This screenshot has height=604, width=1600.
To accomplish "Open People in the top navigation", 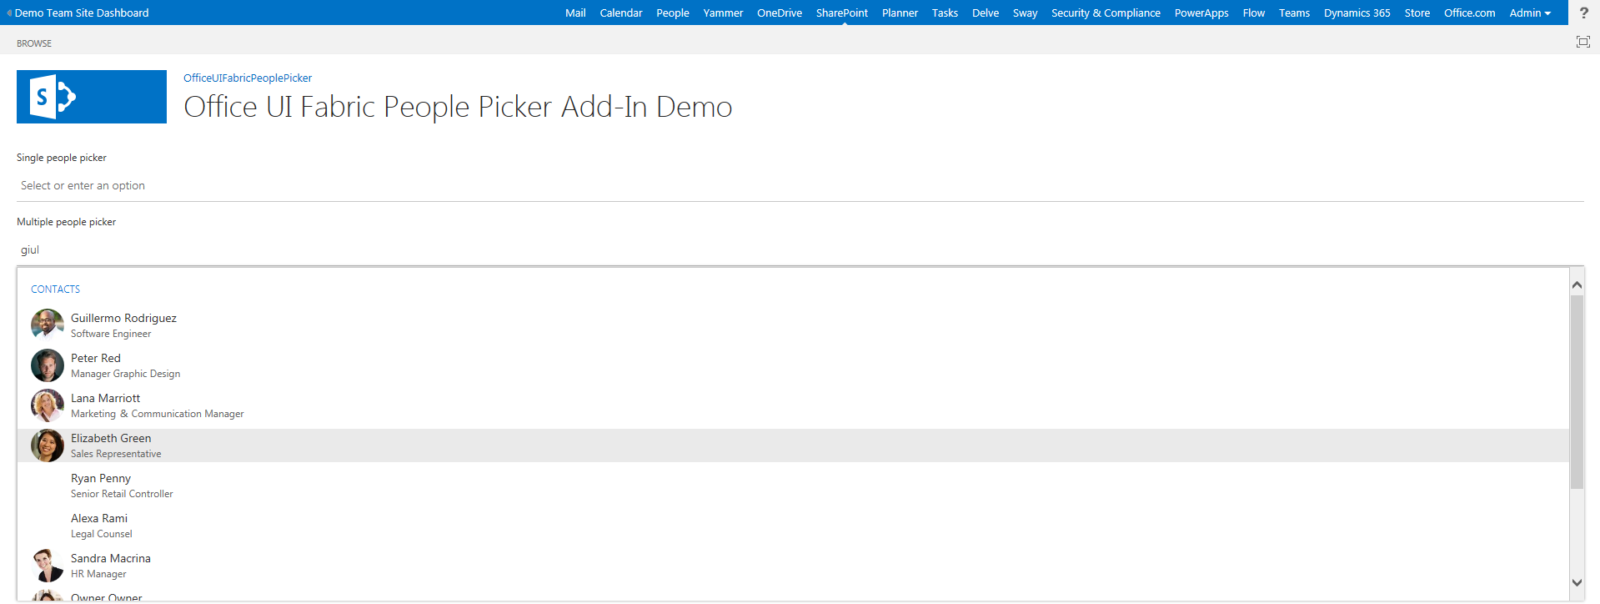I will click(673, 13).
